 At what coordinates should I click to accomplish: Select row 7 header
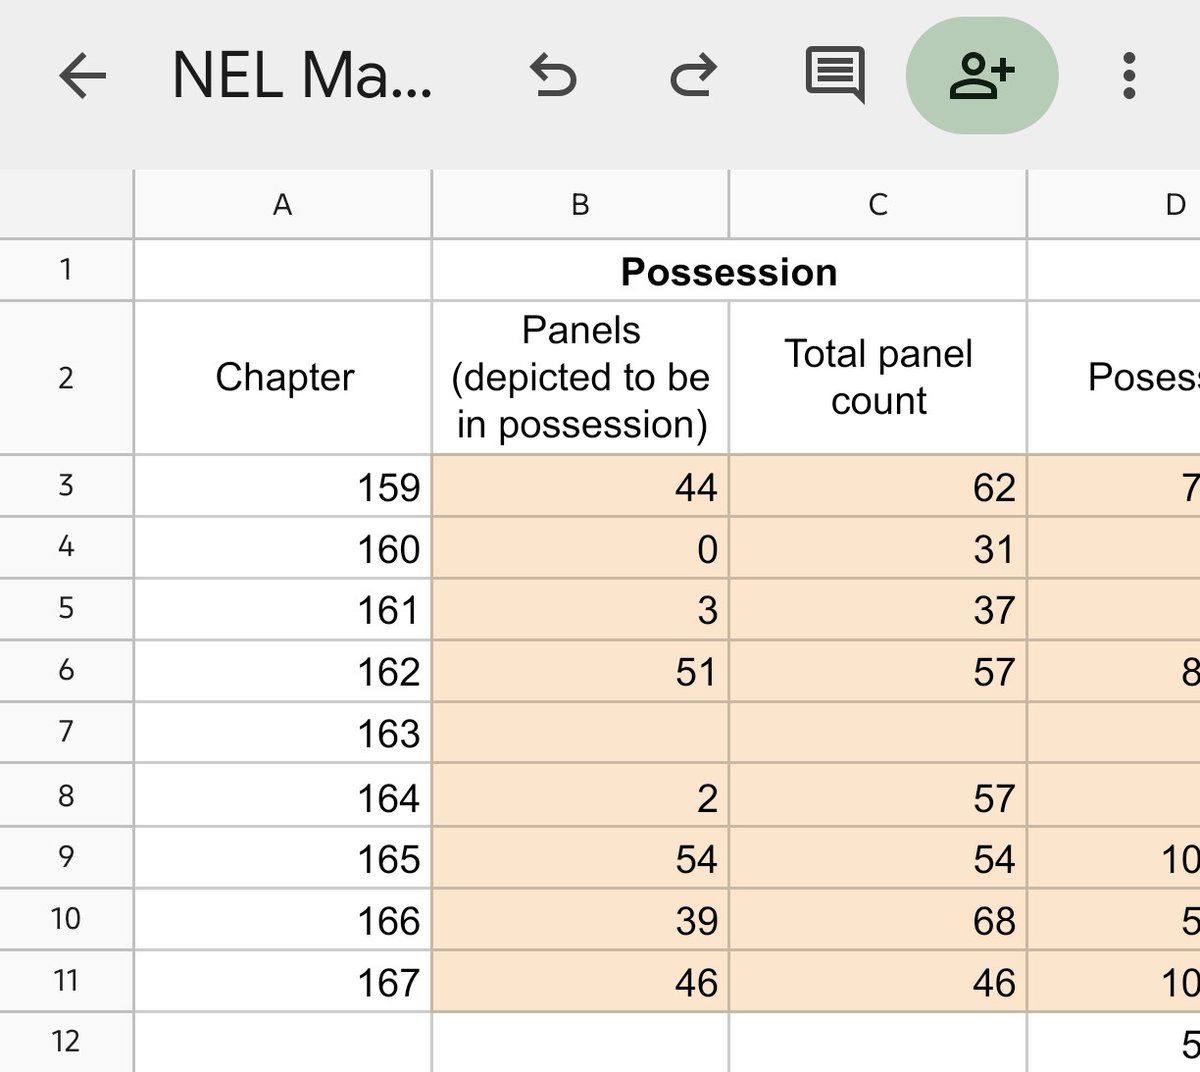point(66,733)
